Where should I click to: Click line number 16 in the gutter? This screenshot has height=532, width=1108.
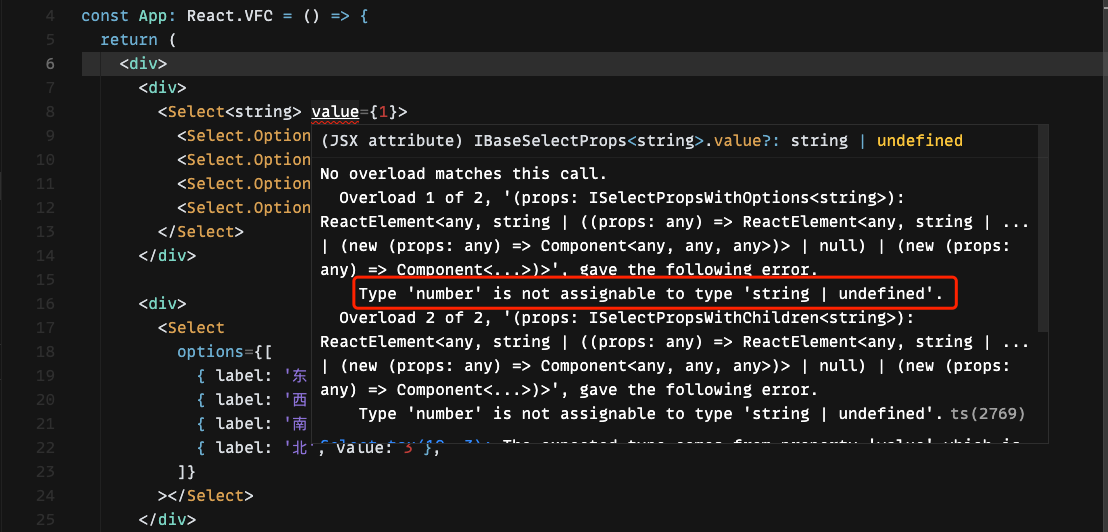coord(45,304)
